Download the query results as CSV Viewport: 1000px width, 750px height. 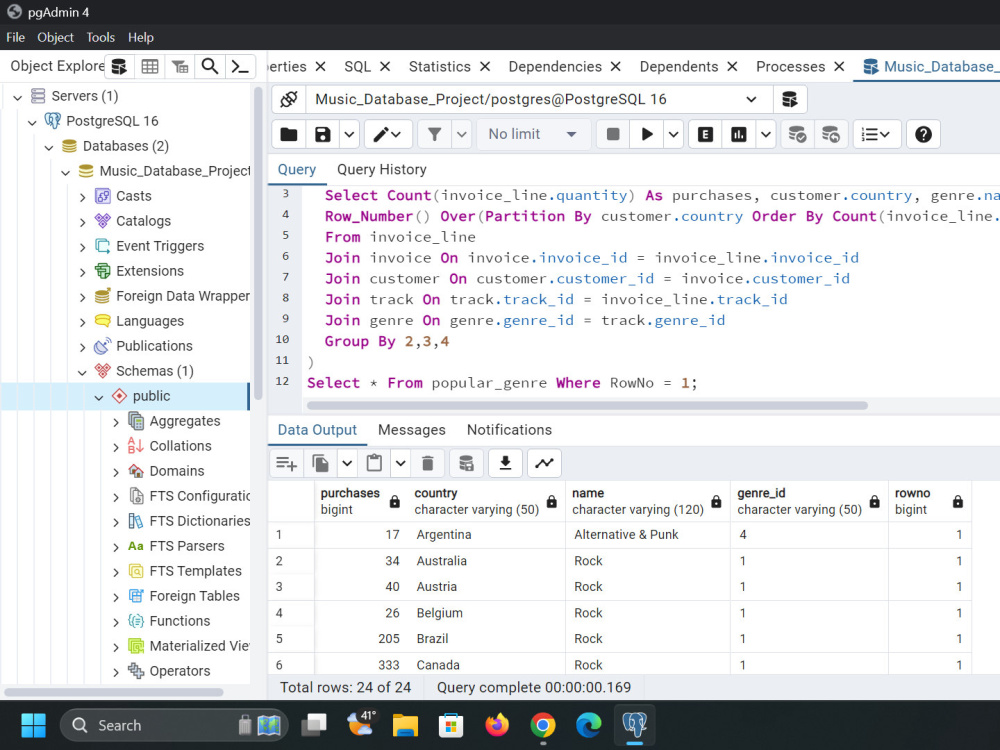(505, 462)
